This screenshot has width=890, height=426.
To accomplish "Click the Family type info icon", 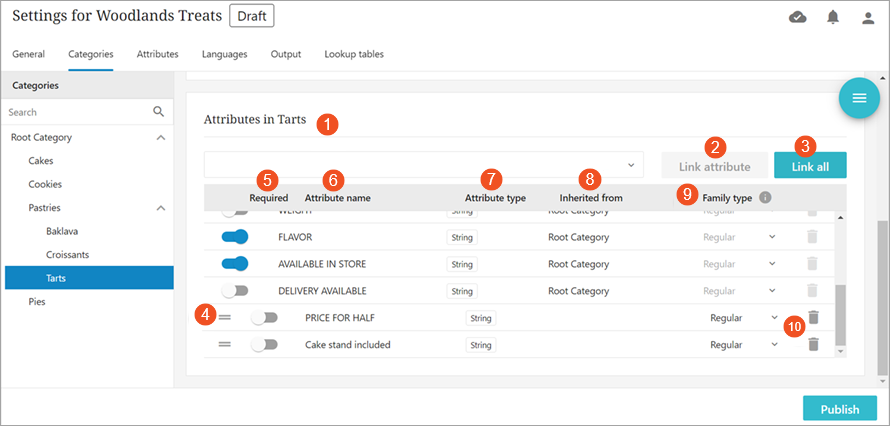I will pos(765,198).
